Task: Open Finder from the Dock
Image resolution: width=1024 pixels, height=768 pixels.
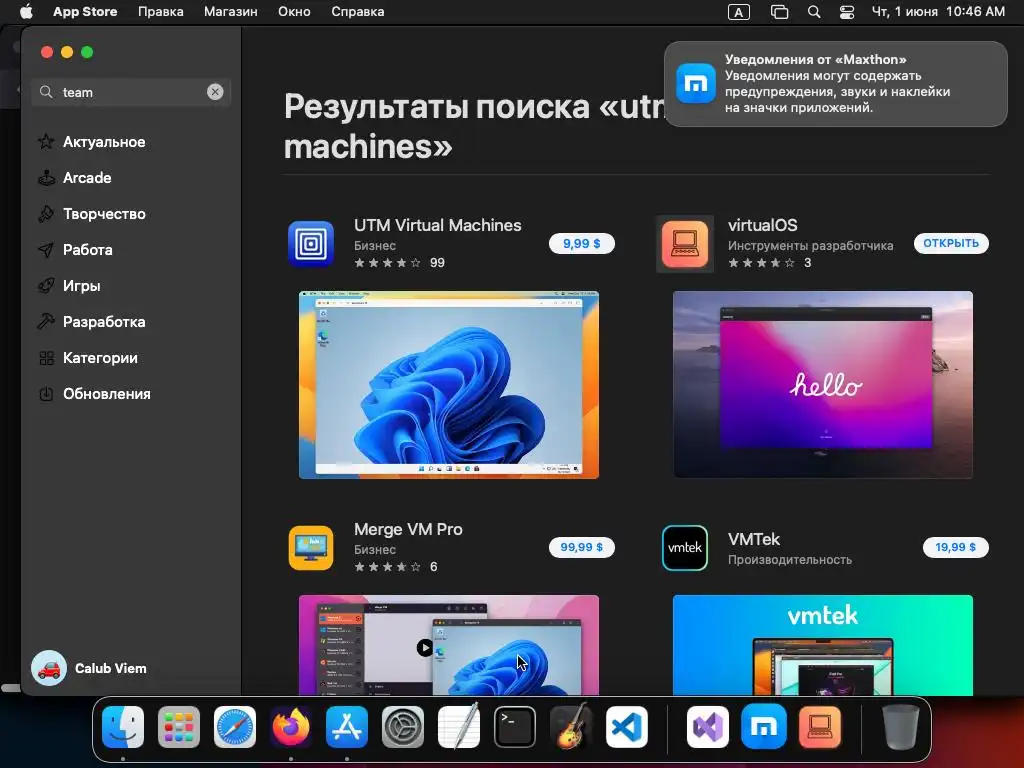Action: click(123, 727)
